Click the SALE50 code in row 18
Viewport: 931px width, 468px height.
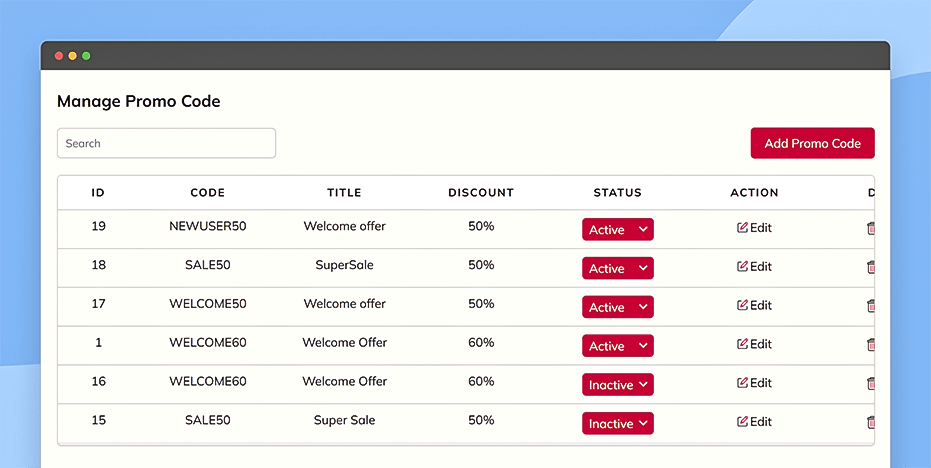(x=208, y=265)
